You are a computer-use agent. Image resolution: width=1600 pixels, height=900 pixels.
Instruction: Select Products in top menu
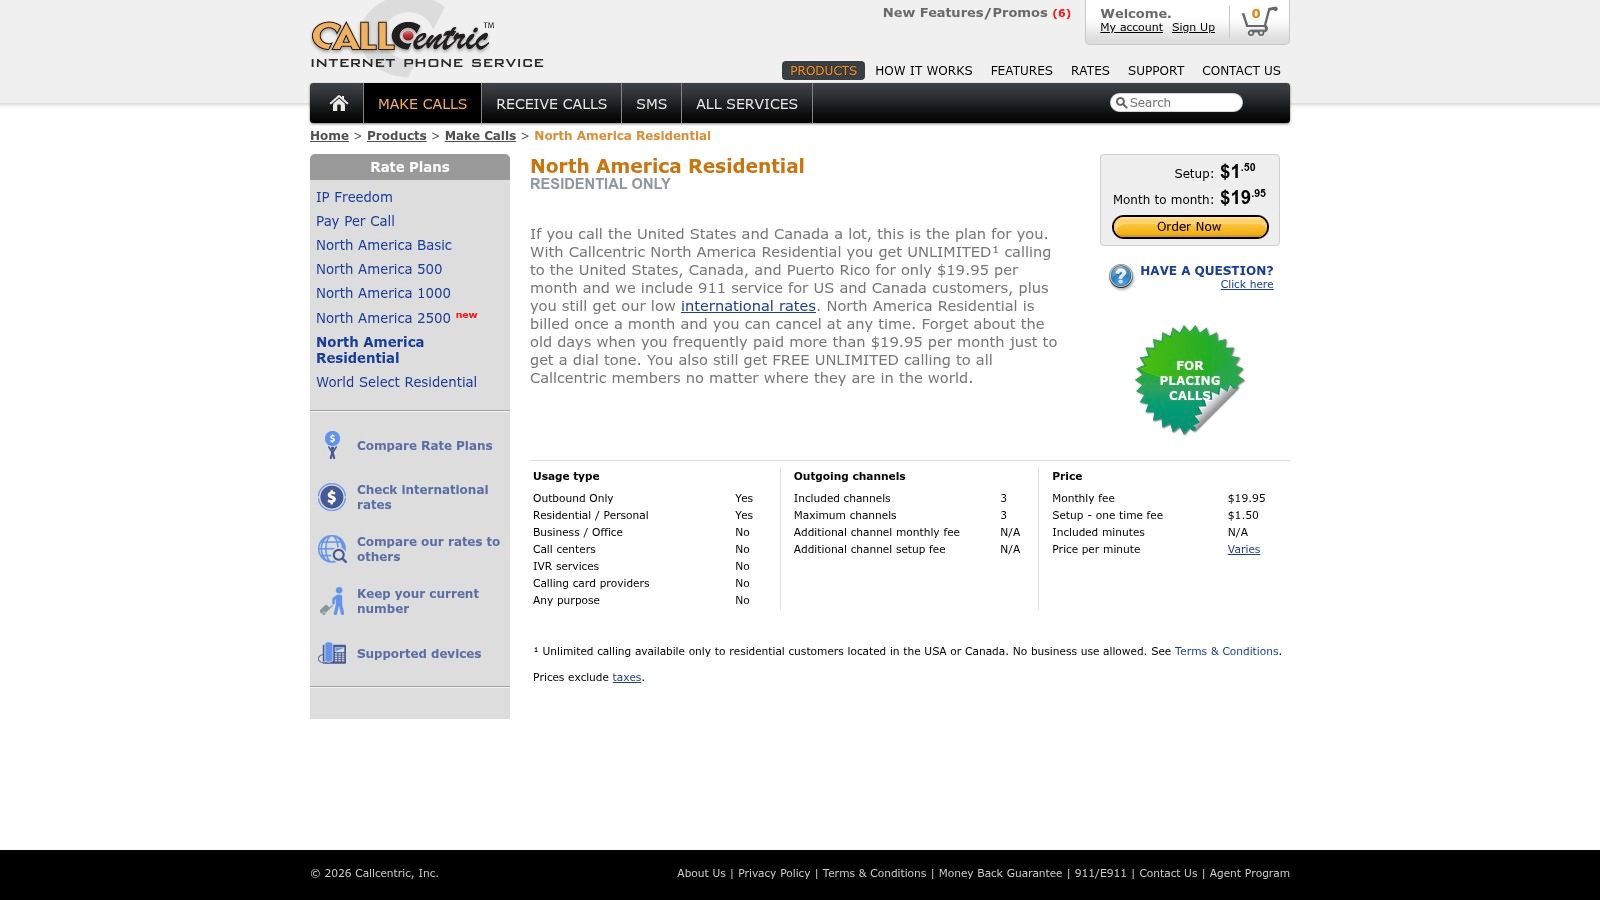tap(823, 71)
